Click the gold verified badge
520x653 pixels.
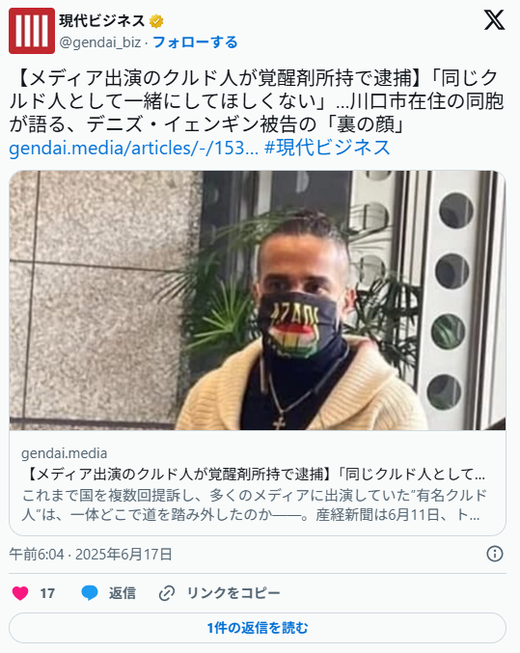click(156, 20)
